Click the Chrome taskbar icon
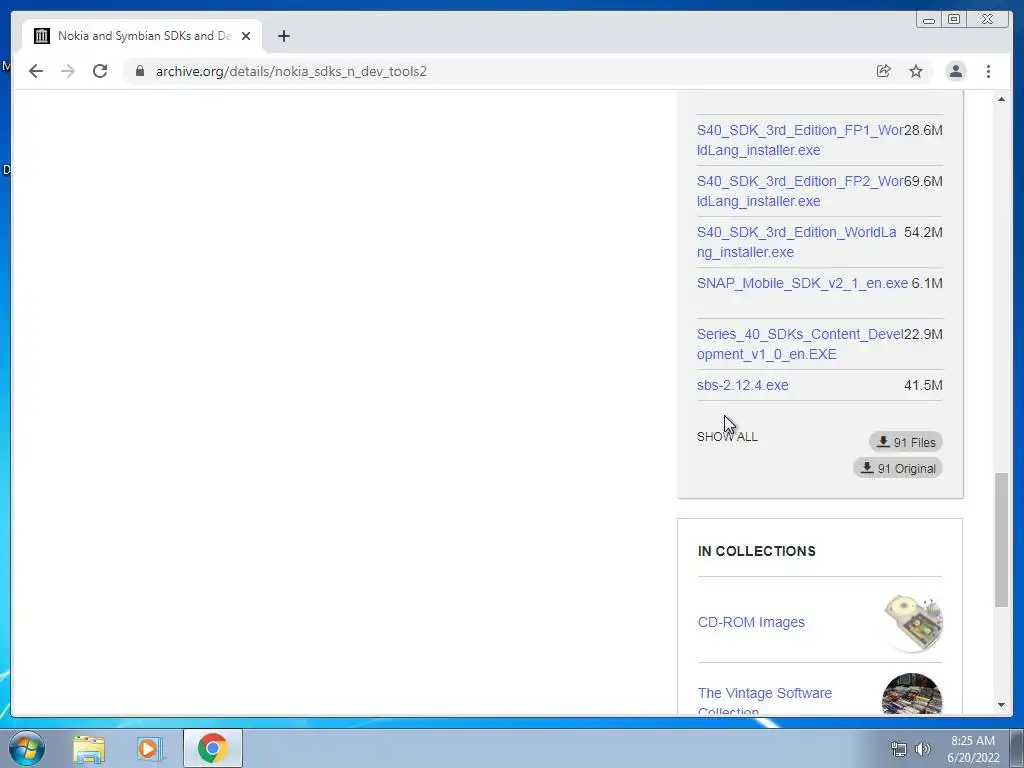1024x768 pixels. [x=213, y=748]
